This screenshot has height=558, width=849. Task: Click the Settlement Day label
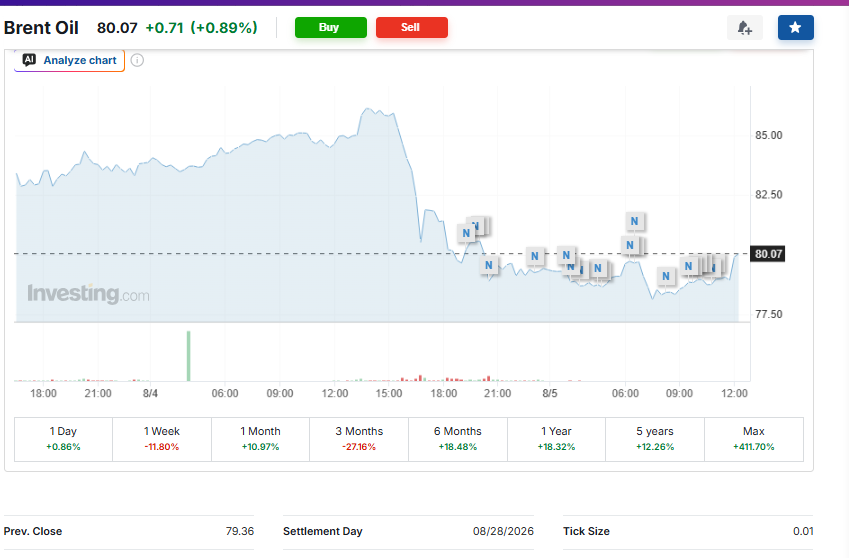[x=323, y=531]
